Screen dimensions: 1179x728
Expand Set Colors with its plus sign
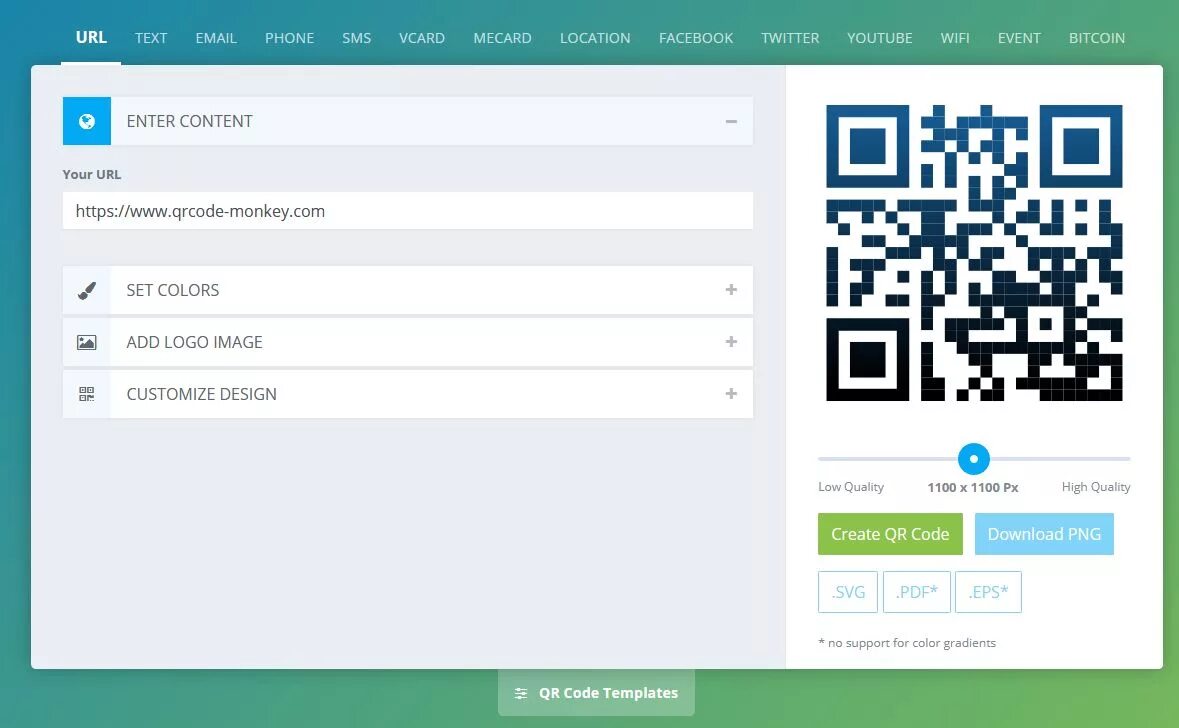tap(731, 290)
